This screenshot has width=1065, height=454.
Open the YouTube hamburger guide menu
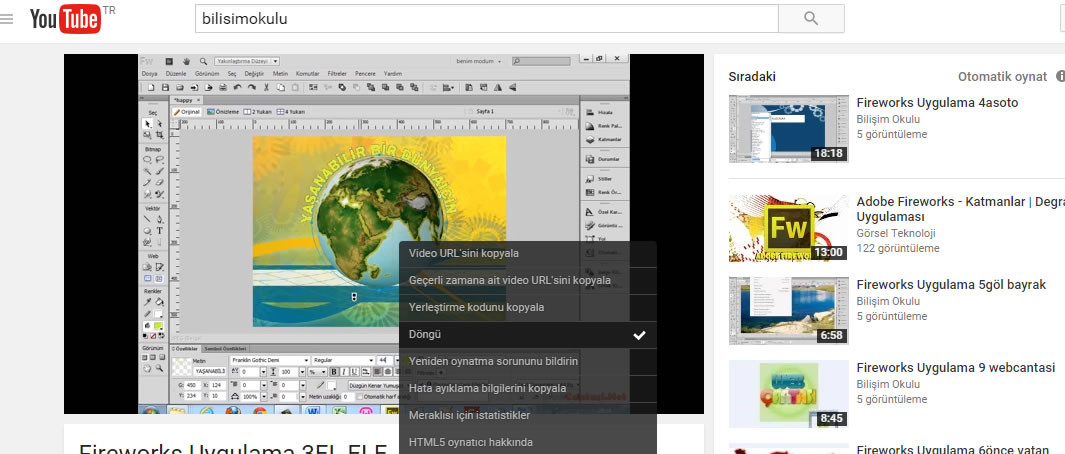(x=7, y=19)
